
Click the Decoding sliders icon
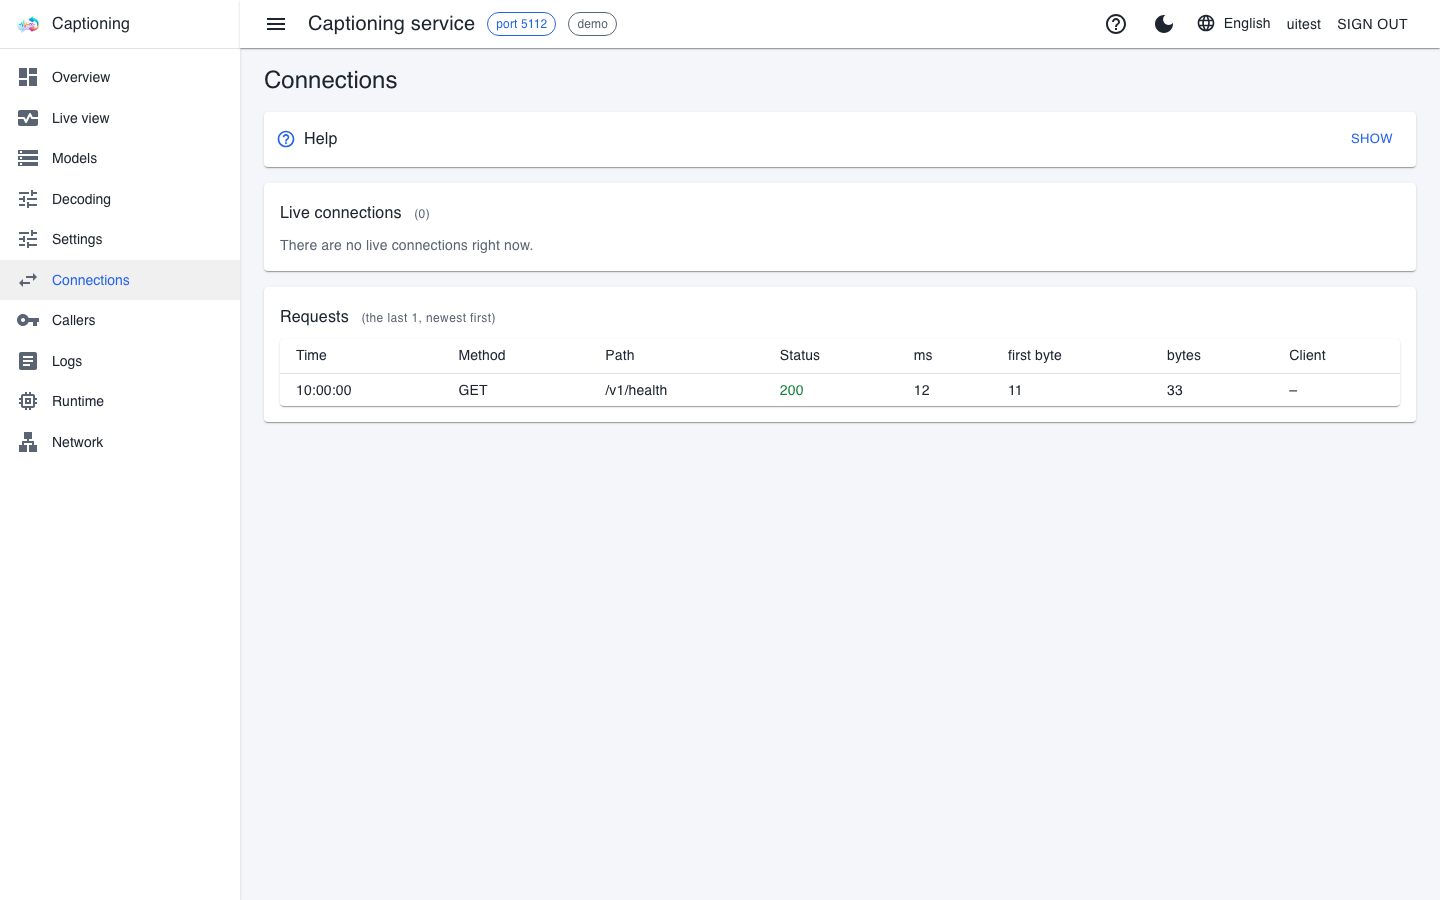click(28, 199)
